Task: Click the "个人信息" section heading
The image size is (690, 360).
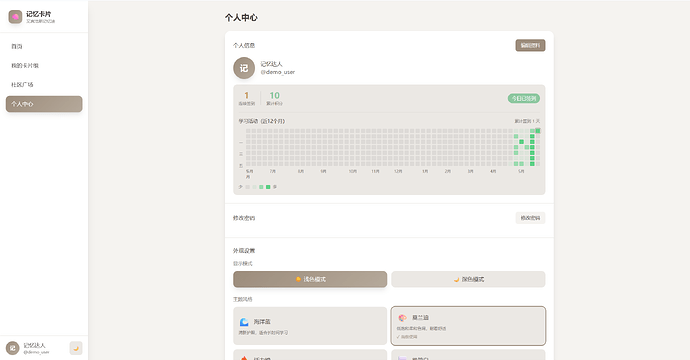Action: point(244,45)
